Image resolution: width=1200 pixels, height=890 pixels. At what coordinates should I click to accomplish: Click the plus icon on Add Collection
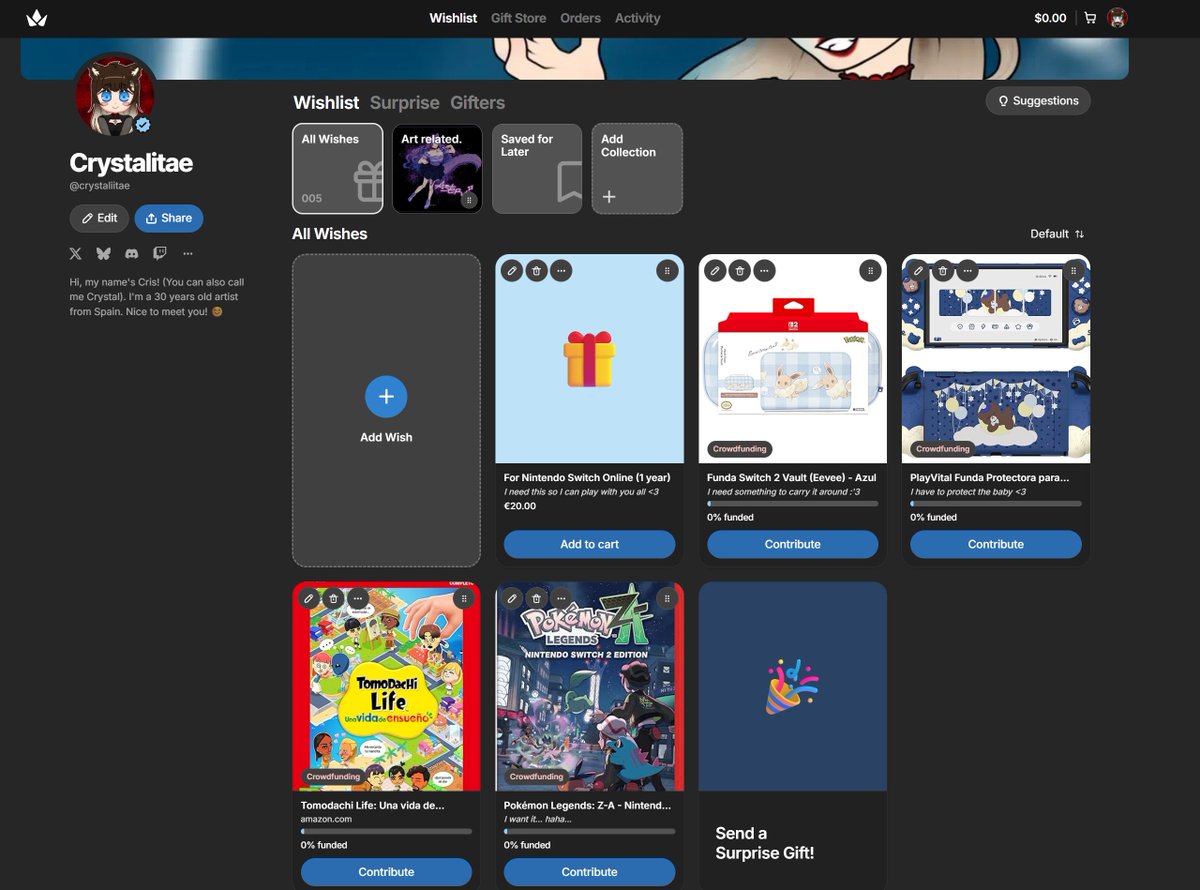coord(609,197)
